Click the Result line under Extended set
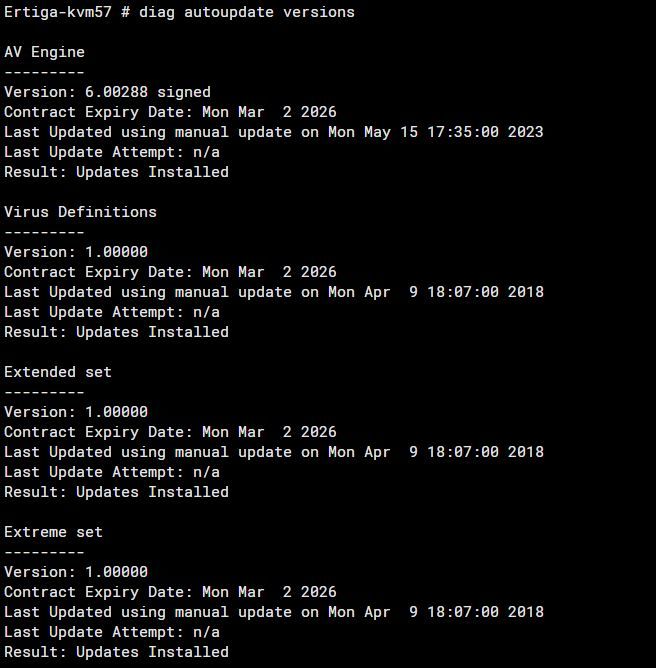 pyautogui.click(x=116, y=492)
